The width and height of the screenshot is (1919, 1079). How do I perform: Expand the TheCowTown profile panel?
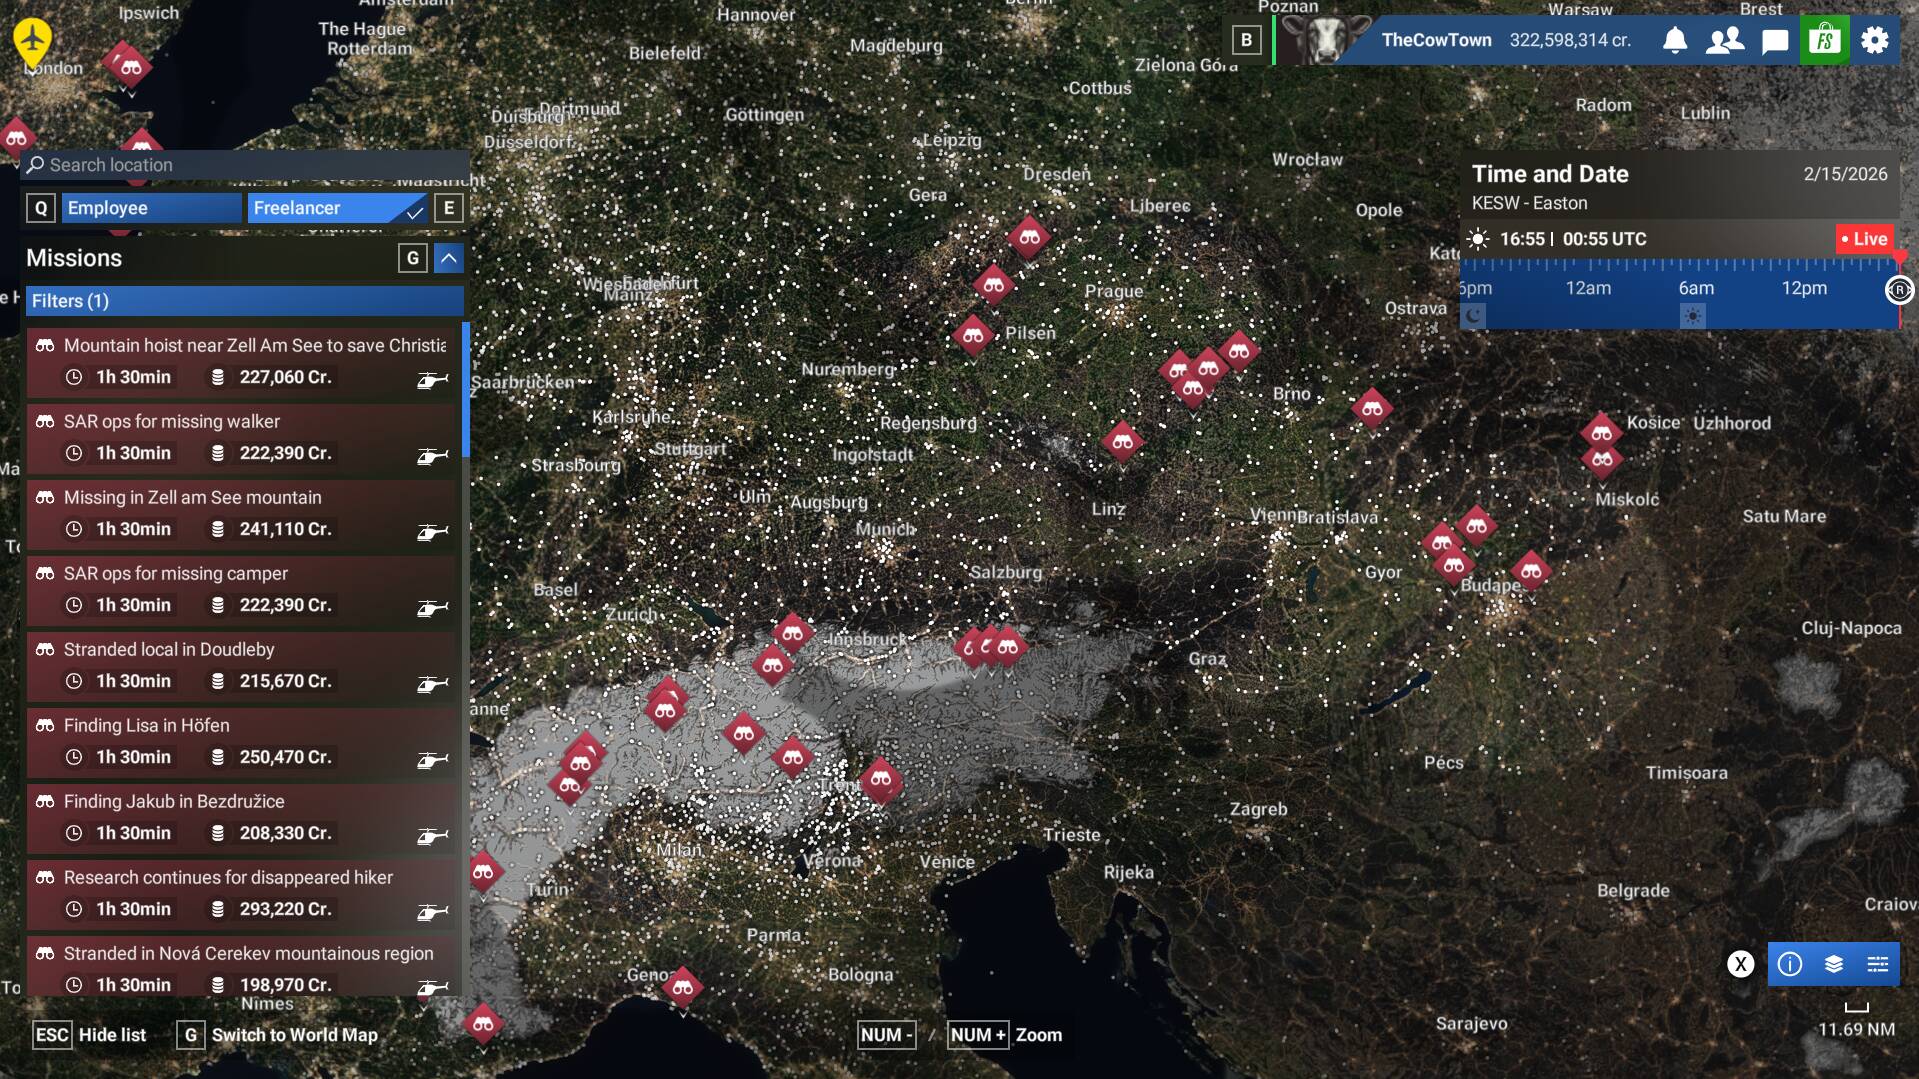[x=1436, y=40]
